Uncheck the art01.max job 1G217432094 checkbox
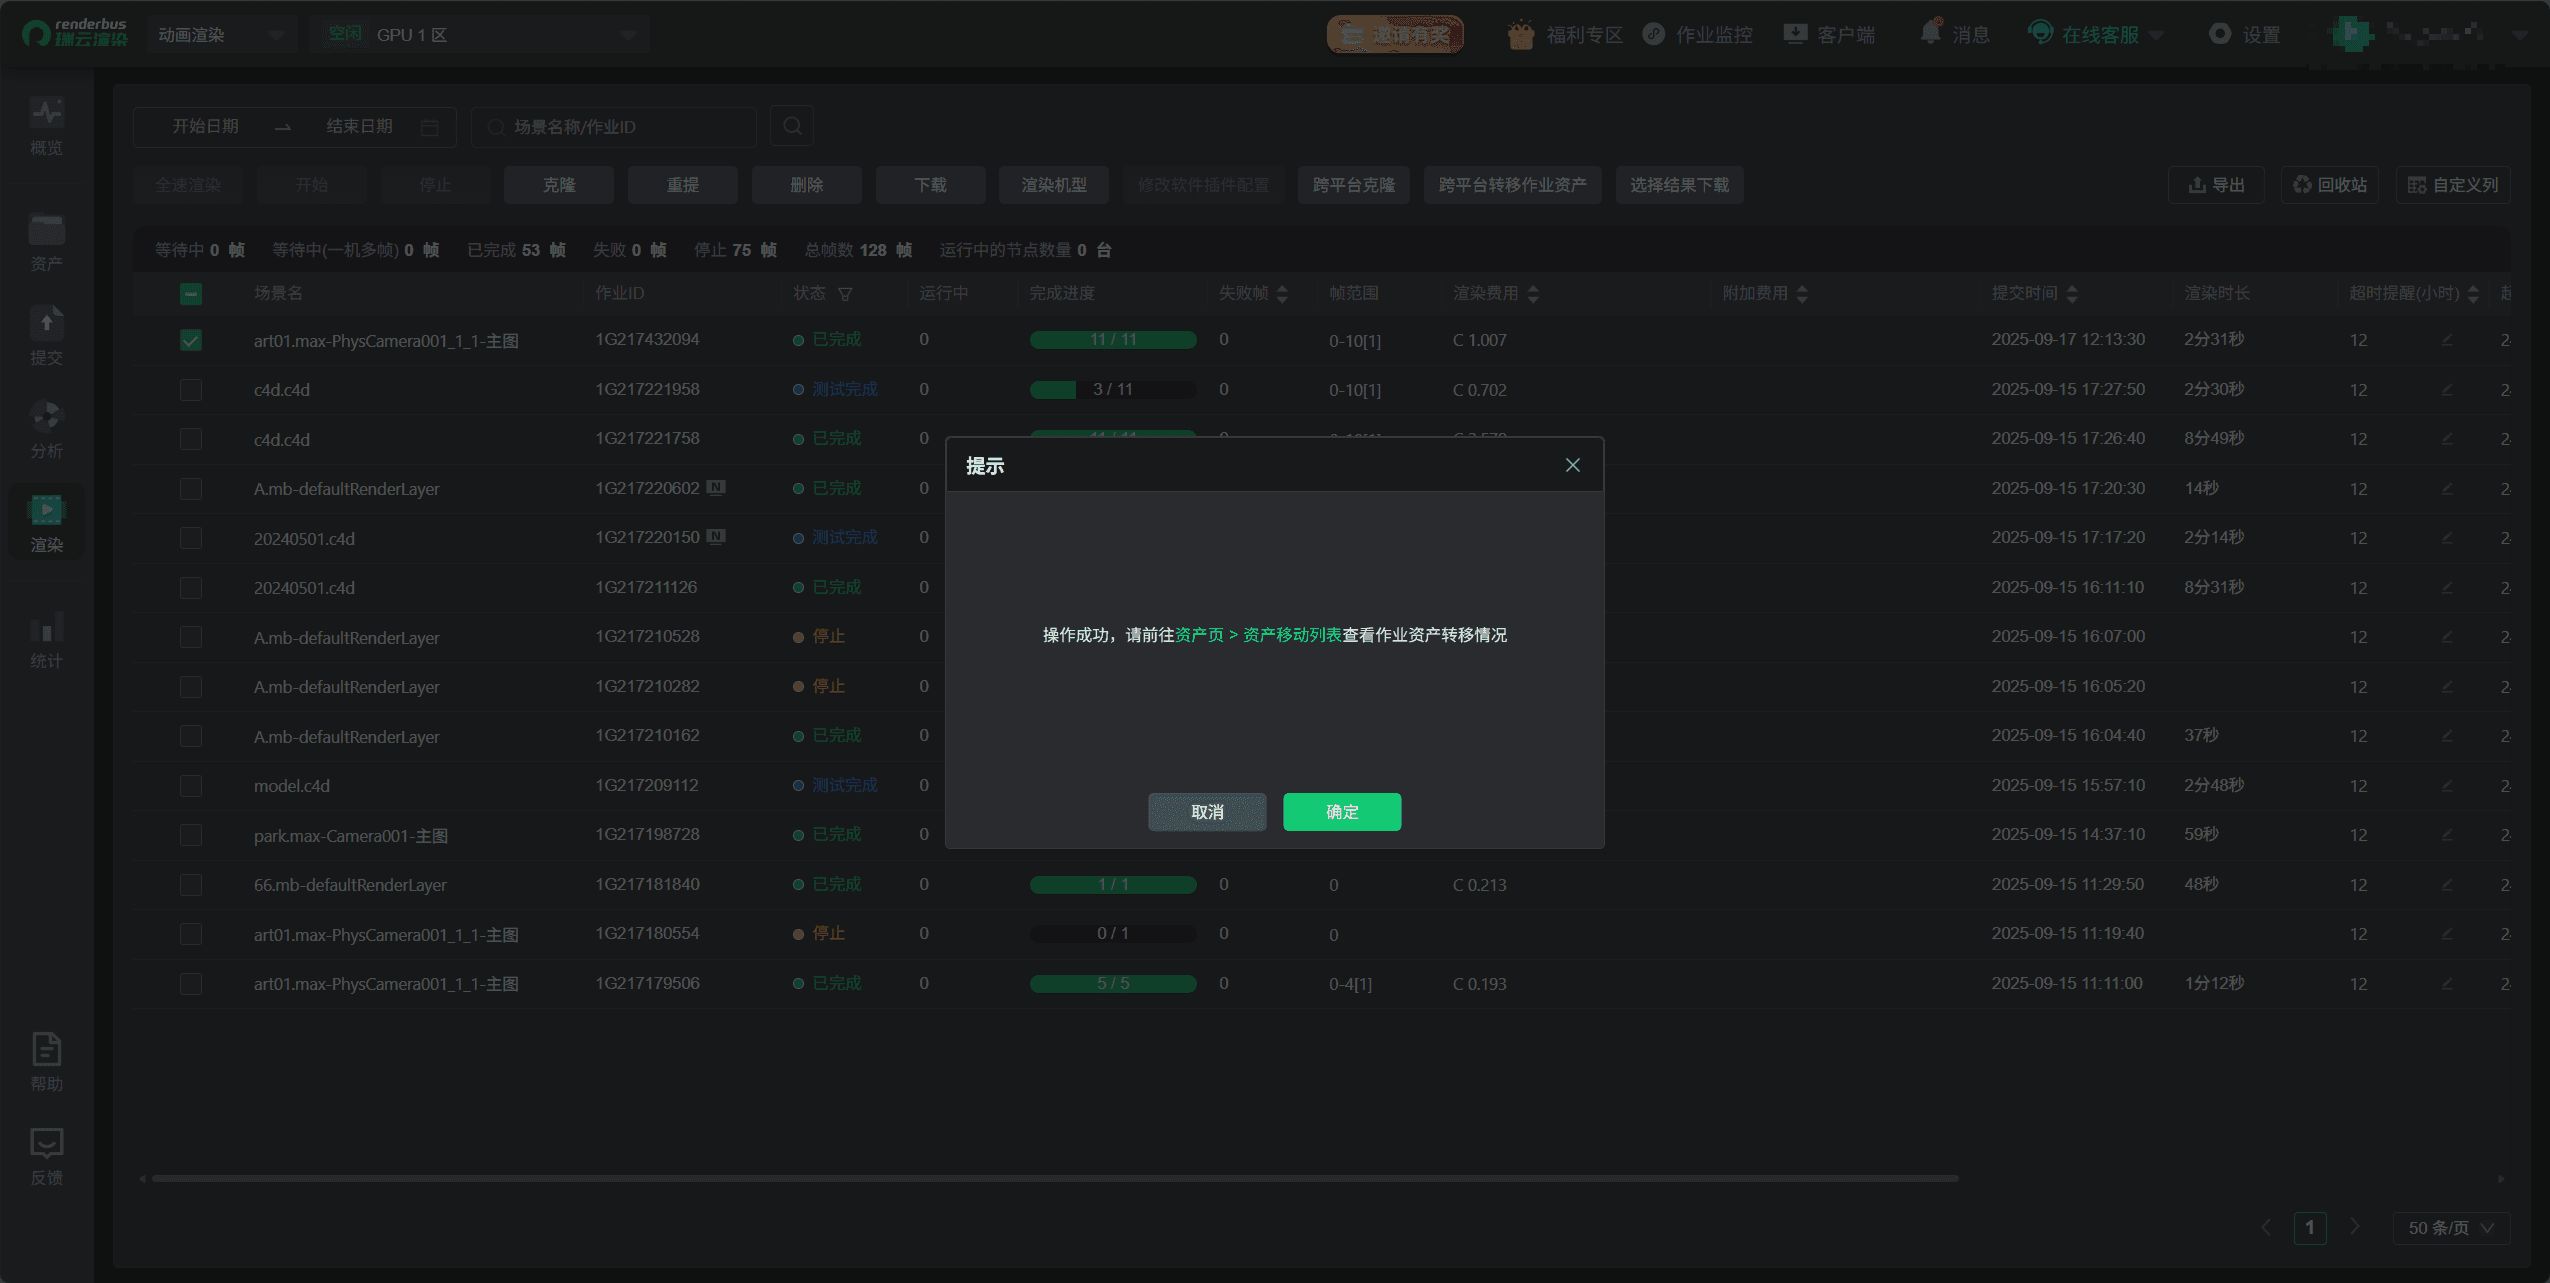Screen dimensions: 2550x1283 (x=191, y=340)
